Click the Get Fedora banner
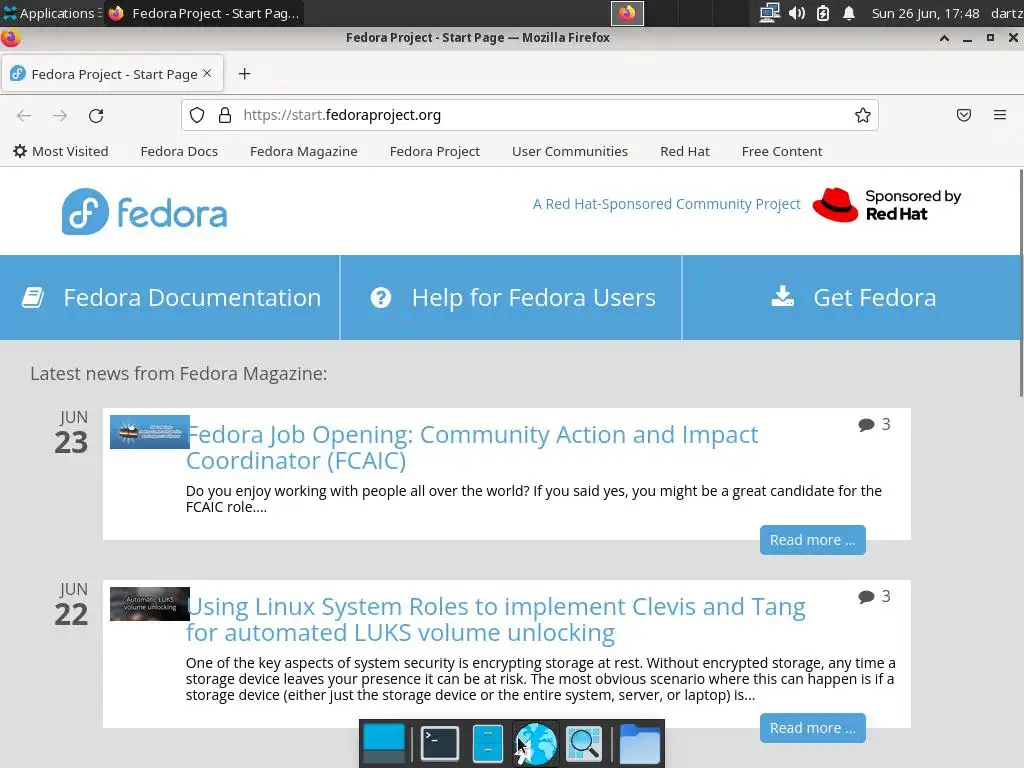1024x768 pixels. (853, 298)
